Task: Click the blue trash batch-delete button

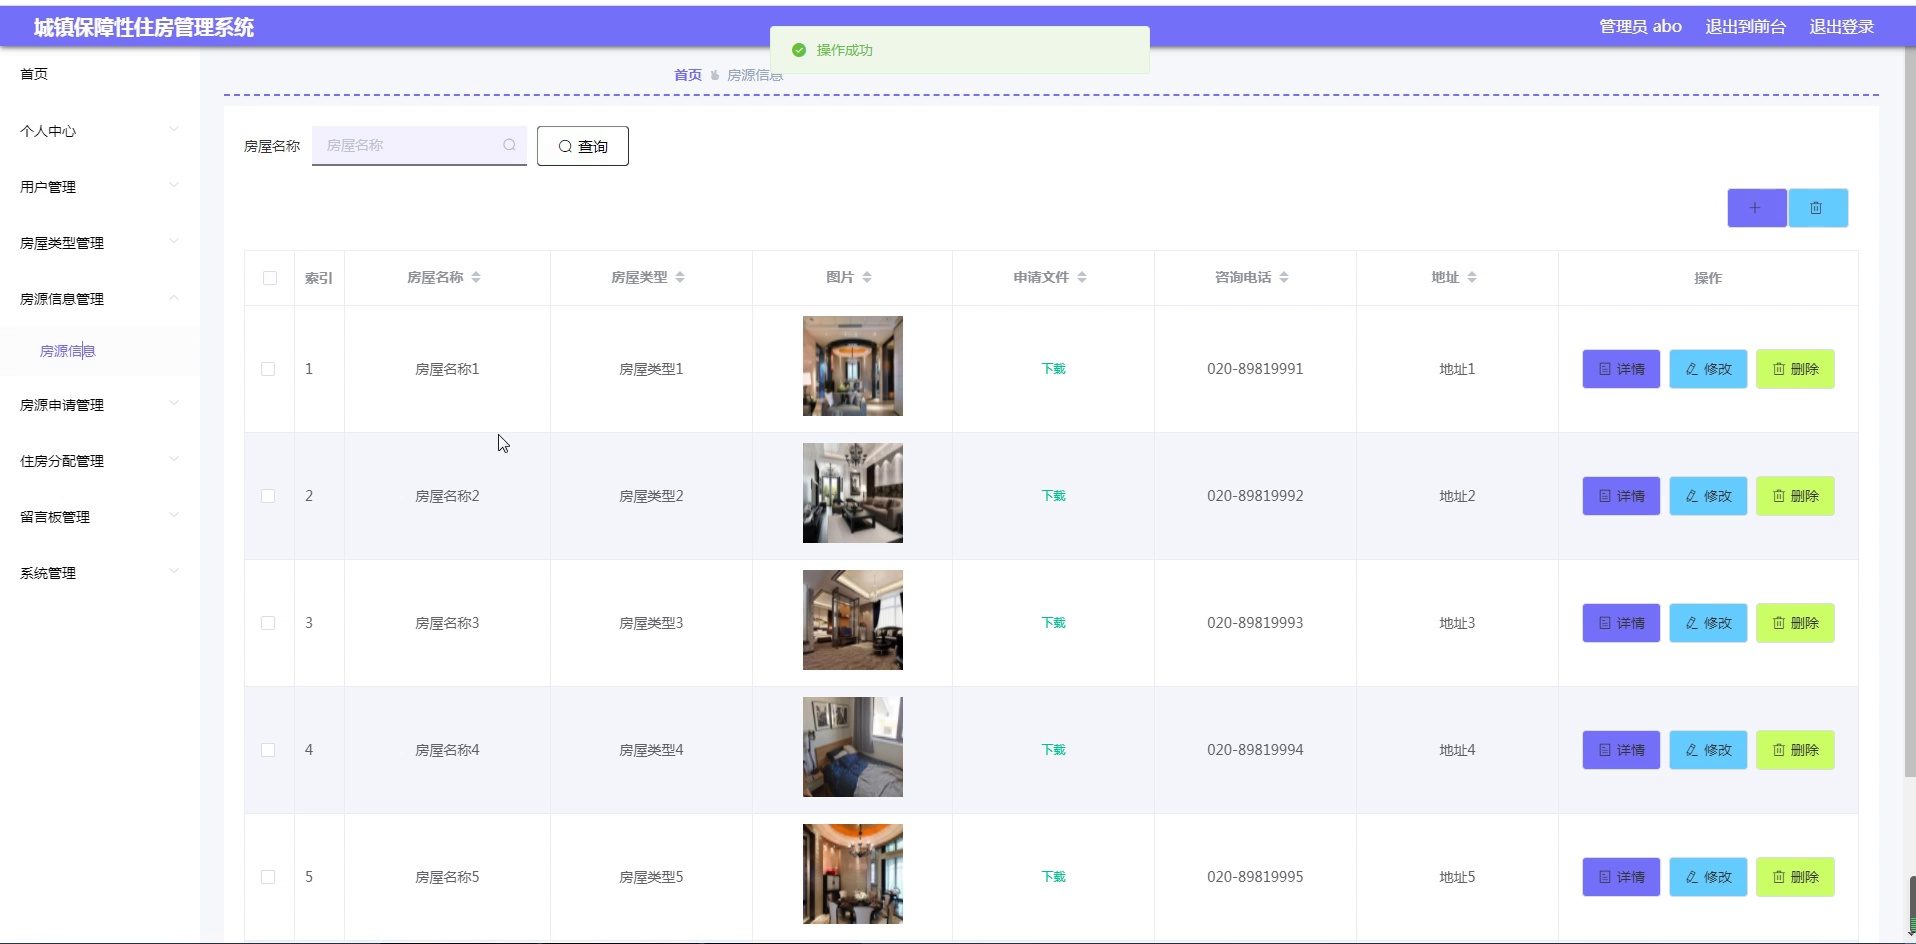Action: [1817, 208]
